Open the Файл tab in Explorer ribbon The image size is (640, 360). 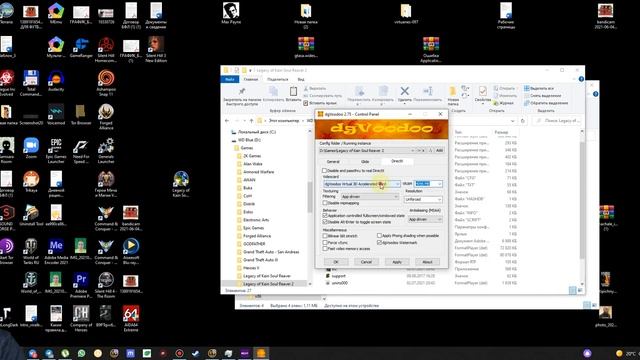[230, 79]
